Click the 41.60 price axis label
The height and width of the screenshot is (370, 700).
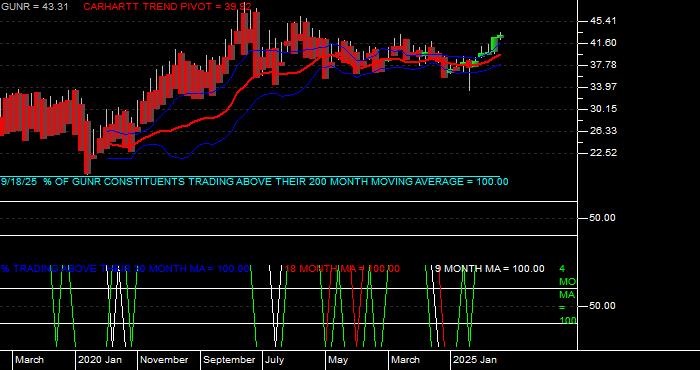(x=591, y=43)
